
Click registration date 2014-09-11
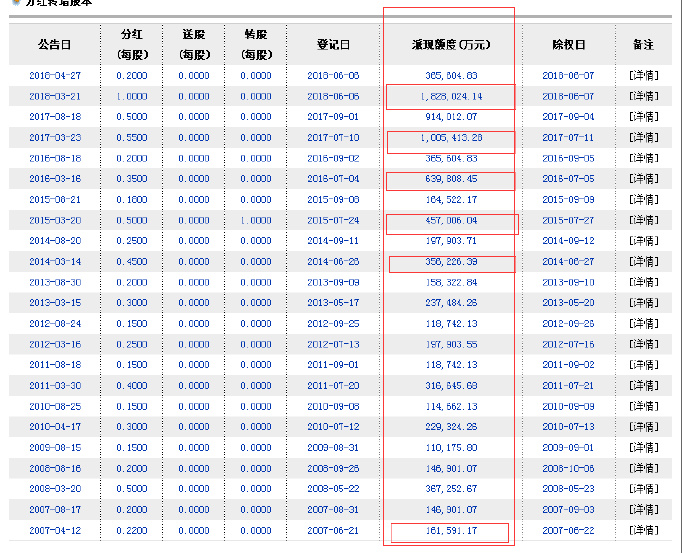click(x=333, y=241)
